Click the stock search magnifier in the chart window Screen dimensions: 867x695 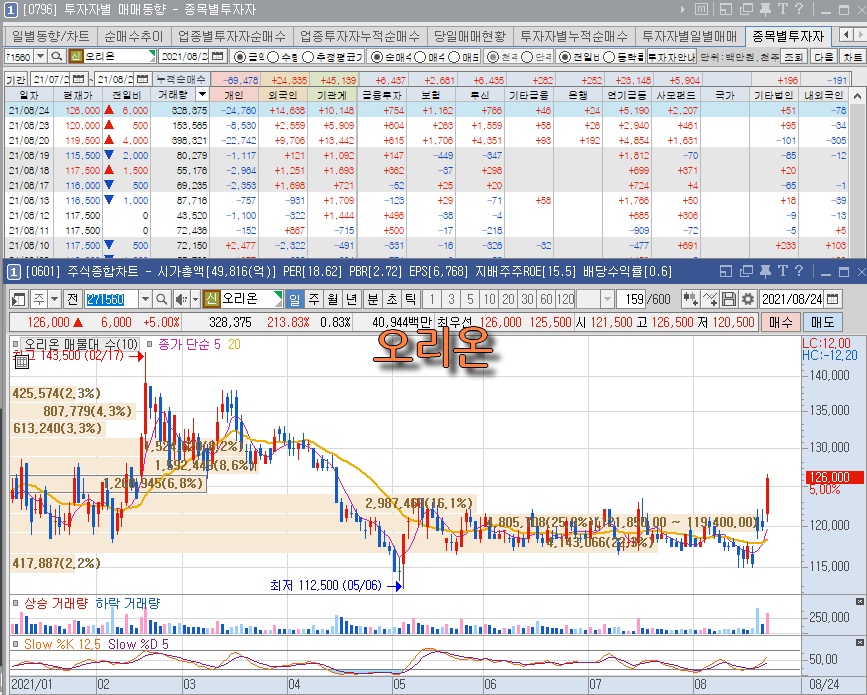point(161,299)
